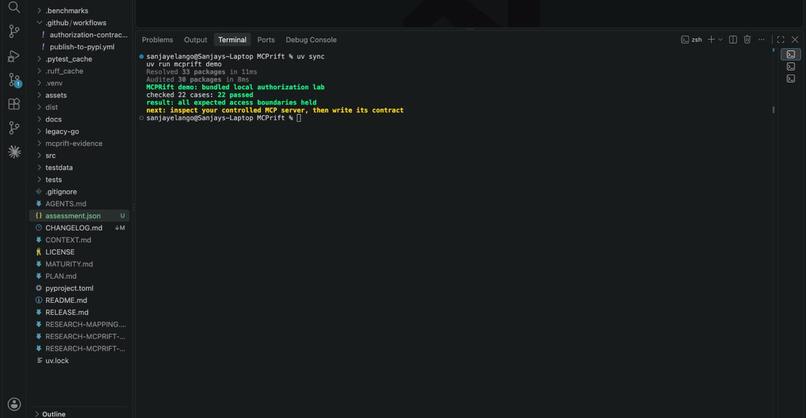Click 'MCPRift demo: bundled local authorization lab' line

point(235,87)
